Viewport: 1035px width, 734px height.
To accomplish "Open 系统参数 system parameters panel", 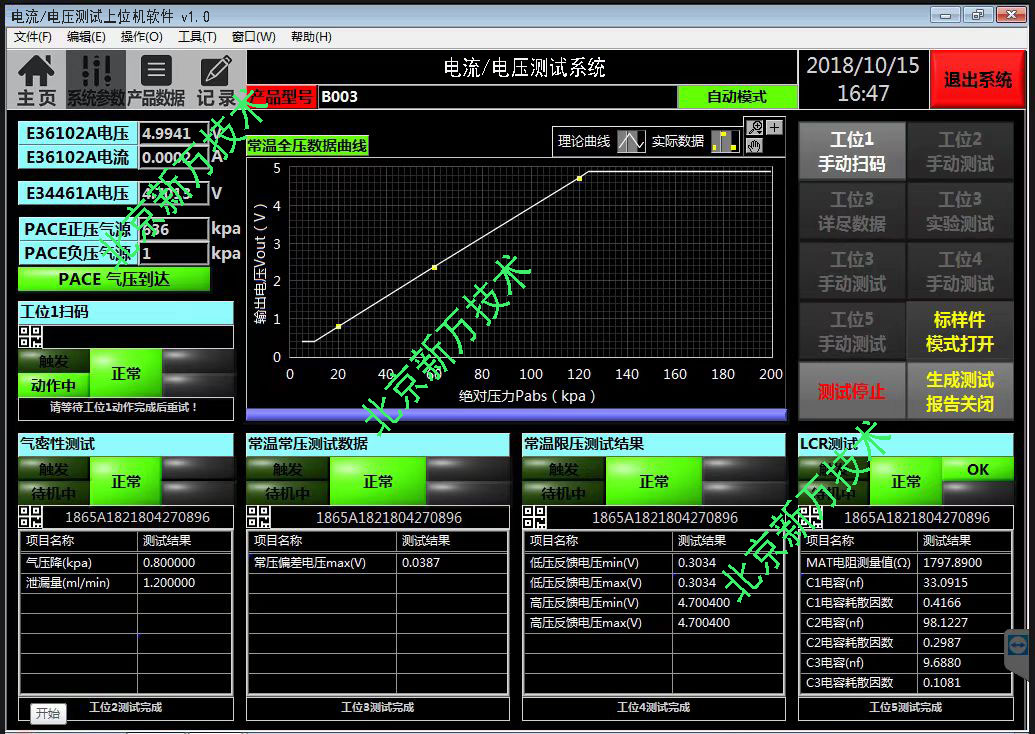I will coord(96,79).
